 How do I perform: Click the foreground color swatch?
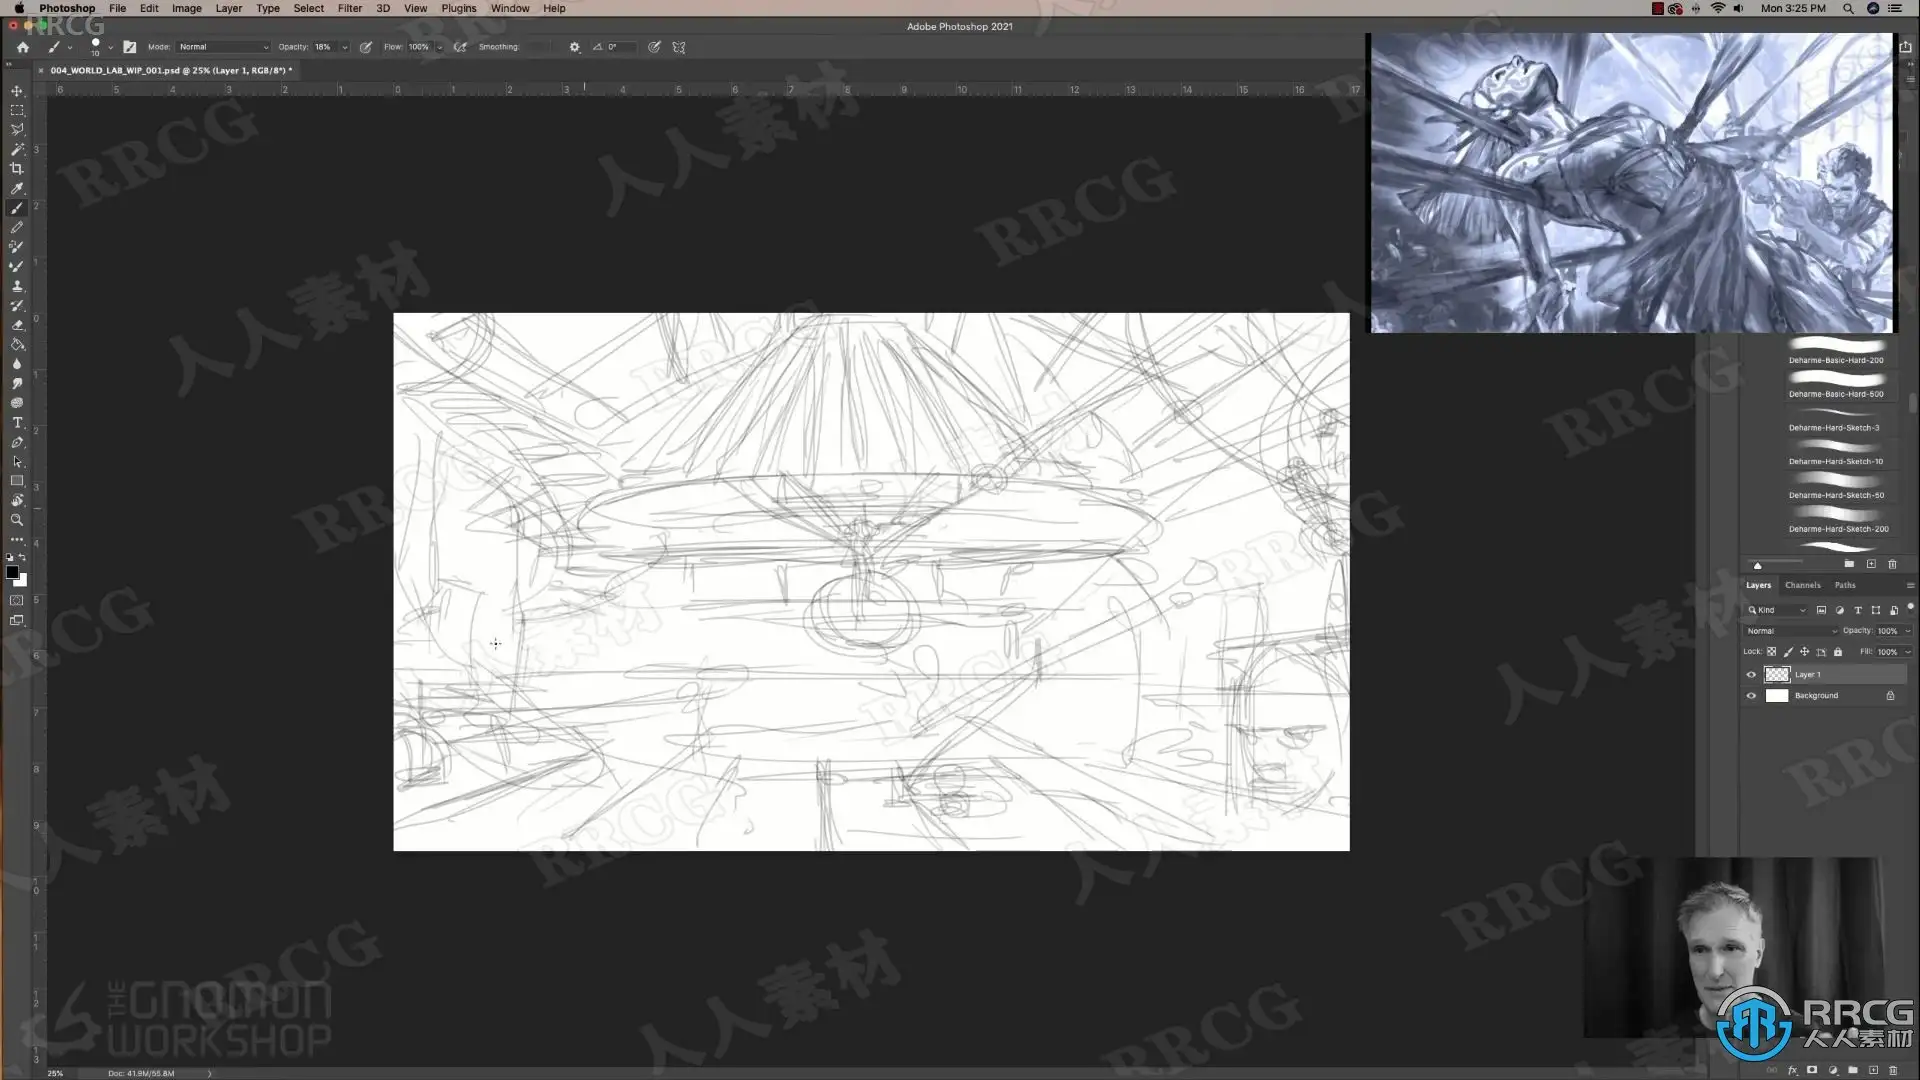pos(12,572)
